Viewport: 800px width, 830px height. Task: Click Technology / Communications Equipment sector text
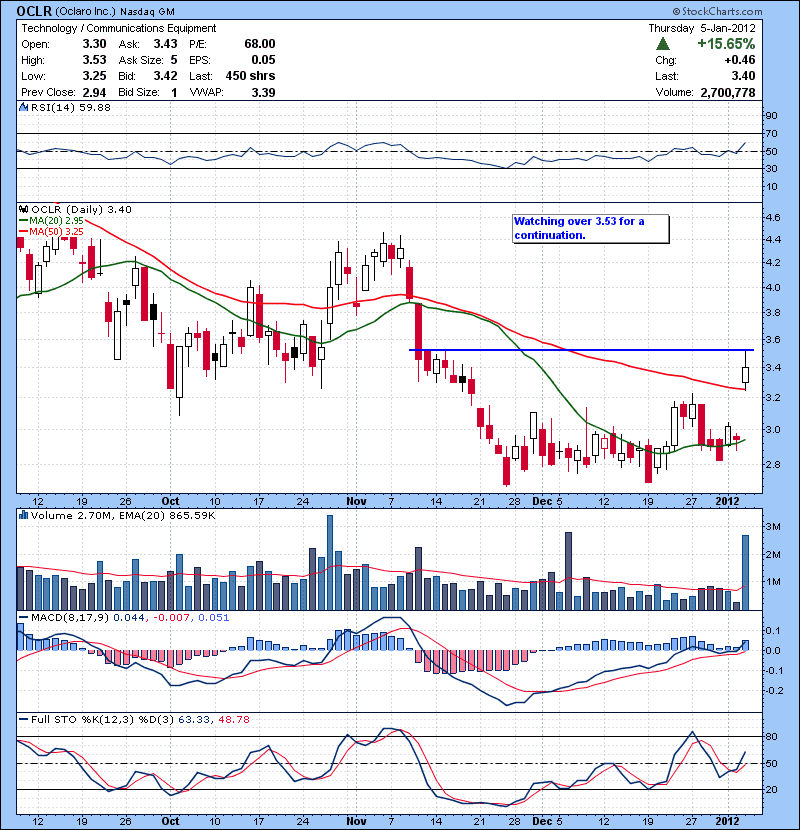coord(119,28)
